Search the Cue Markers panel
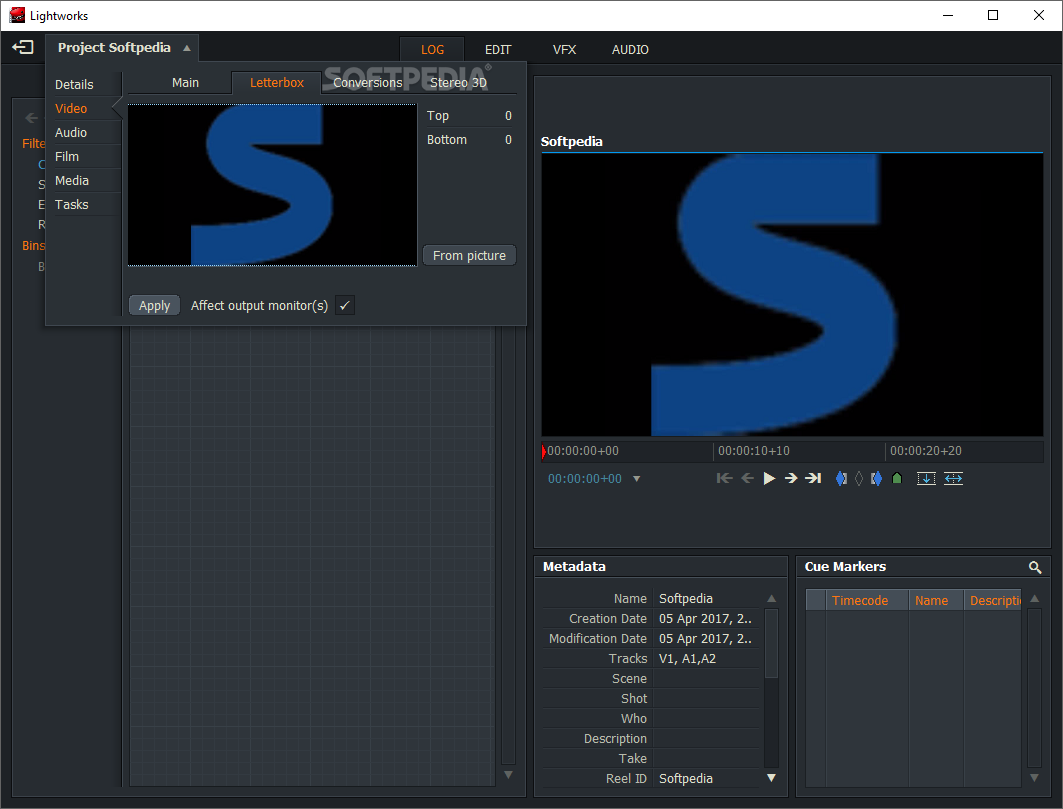 1035,567
